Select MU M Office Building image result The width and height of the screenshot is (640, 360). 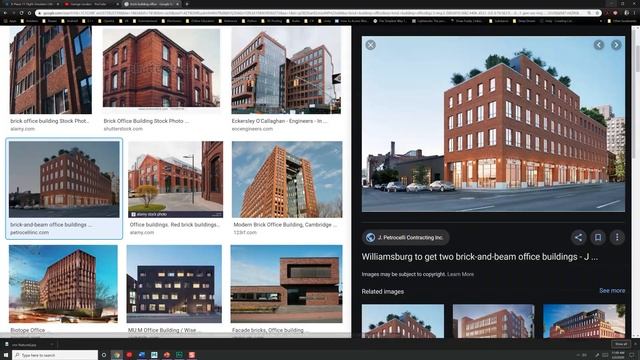tap(174, 284)
